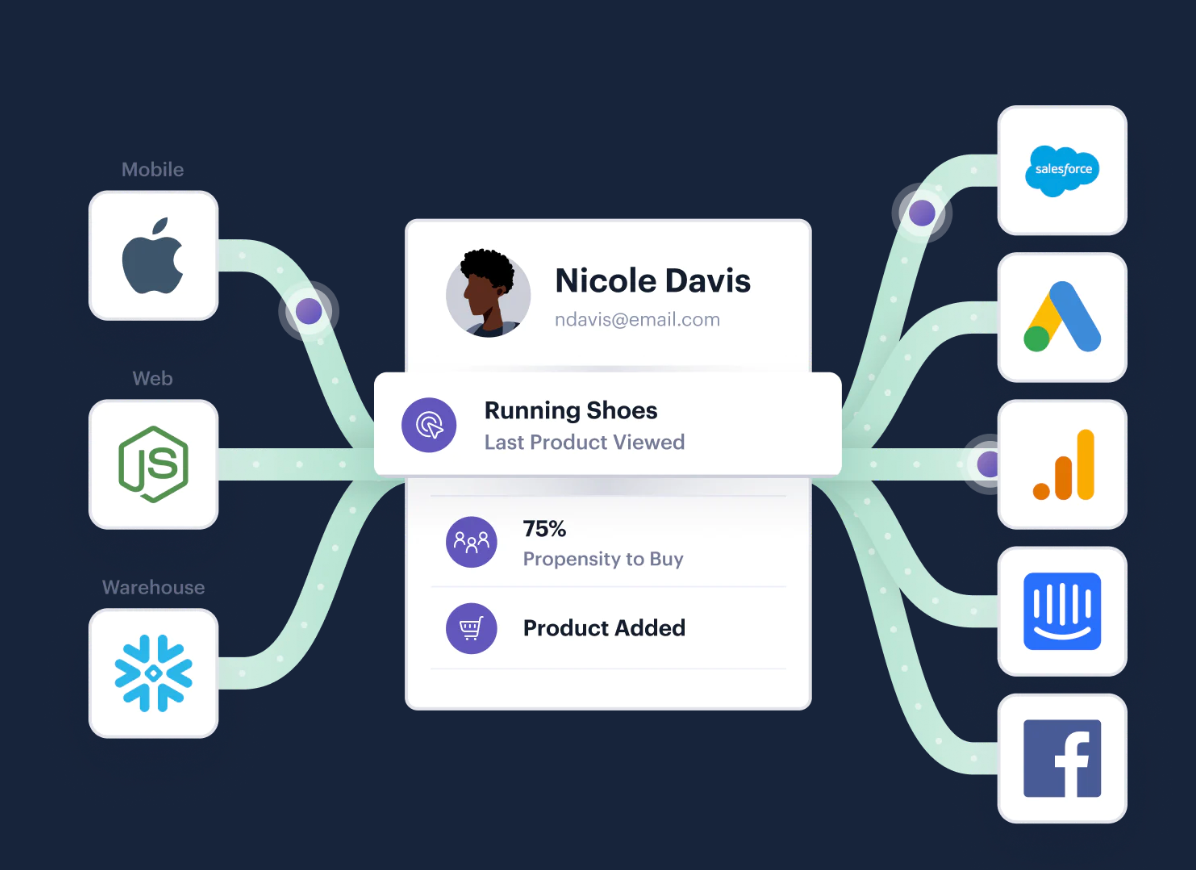Click the purple dot beside Google Analytics tile

(988, 464)
